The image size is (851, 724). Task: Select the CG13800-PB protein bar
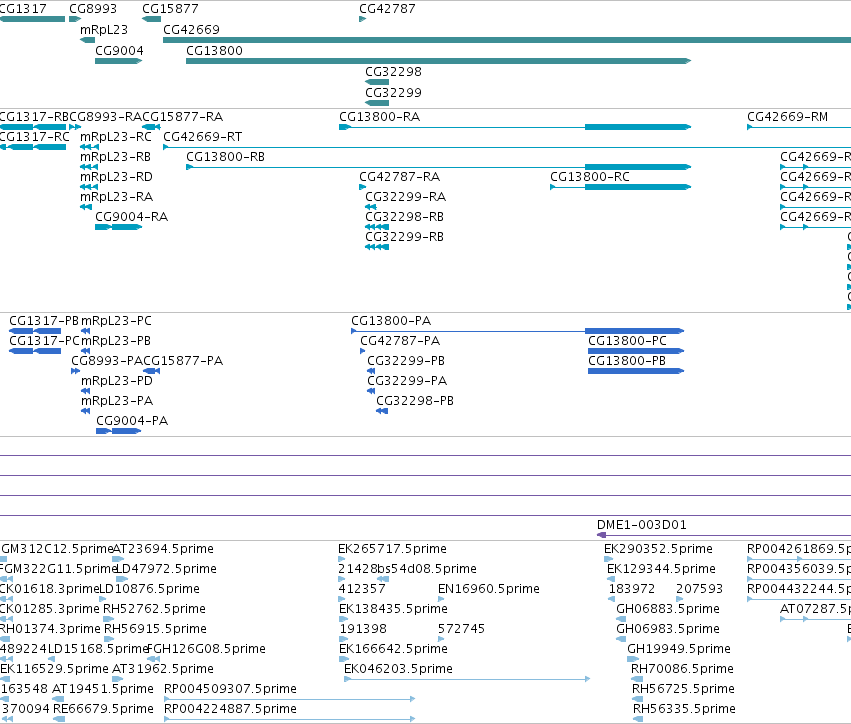(x=636, y=371)
